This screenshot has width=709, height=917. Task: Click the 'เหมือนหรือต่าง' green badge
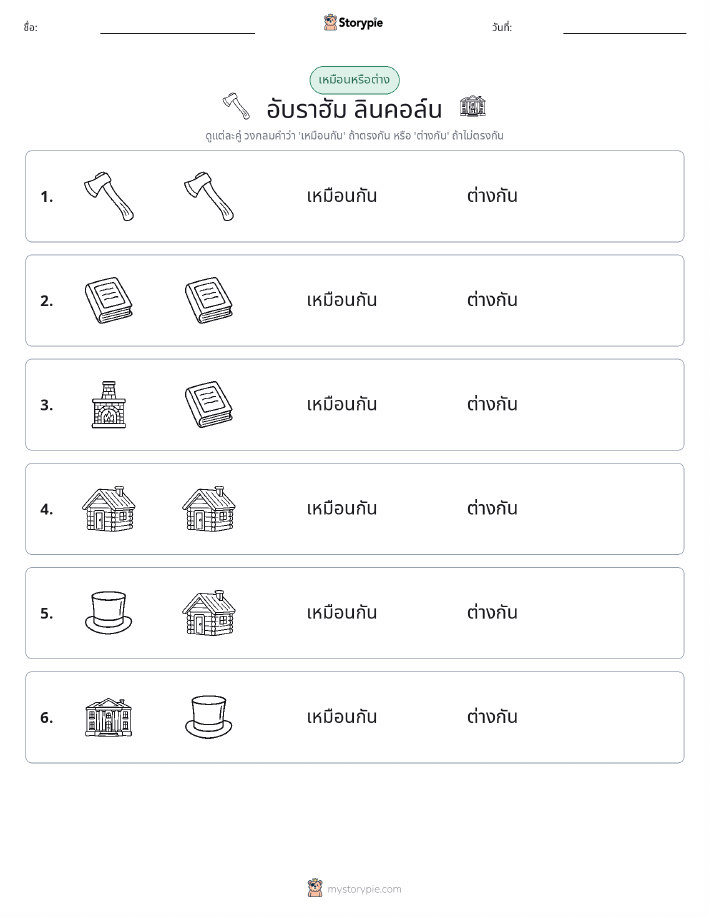tap(354, 80)
